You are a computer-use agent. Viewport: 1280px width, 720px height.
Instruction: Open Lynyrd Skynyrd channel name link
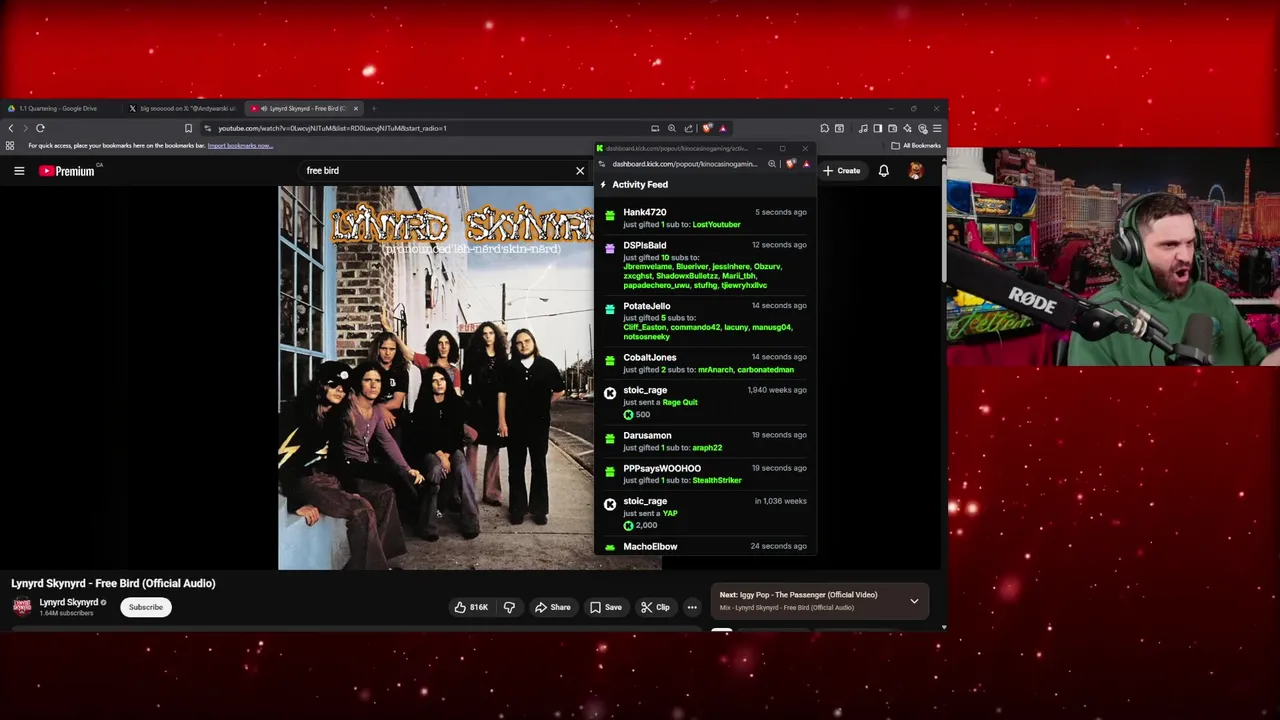tap(68, 602)
